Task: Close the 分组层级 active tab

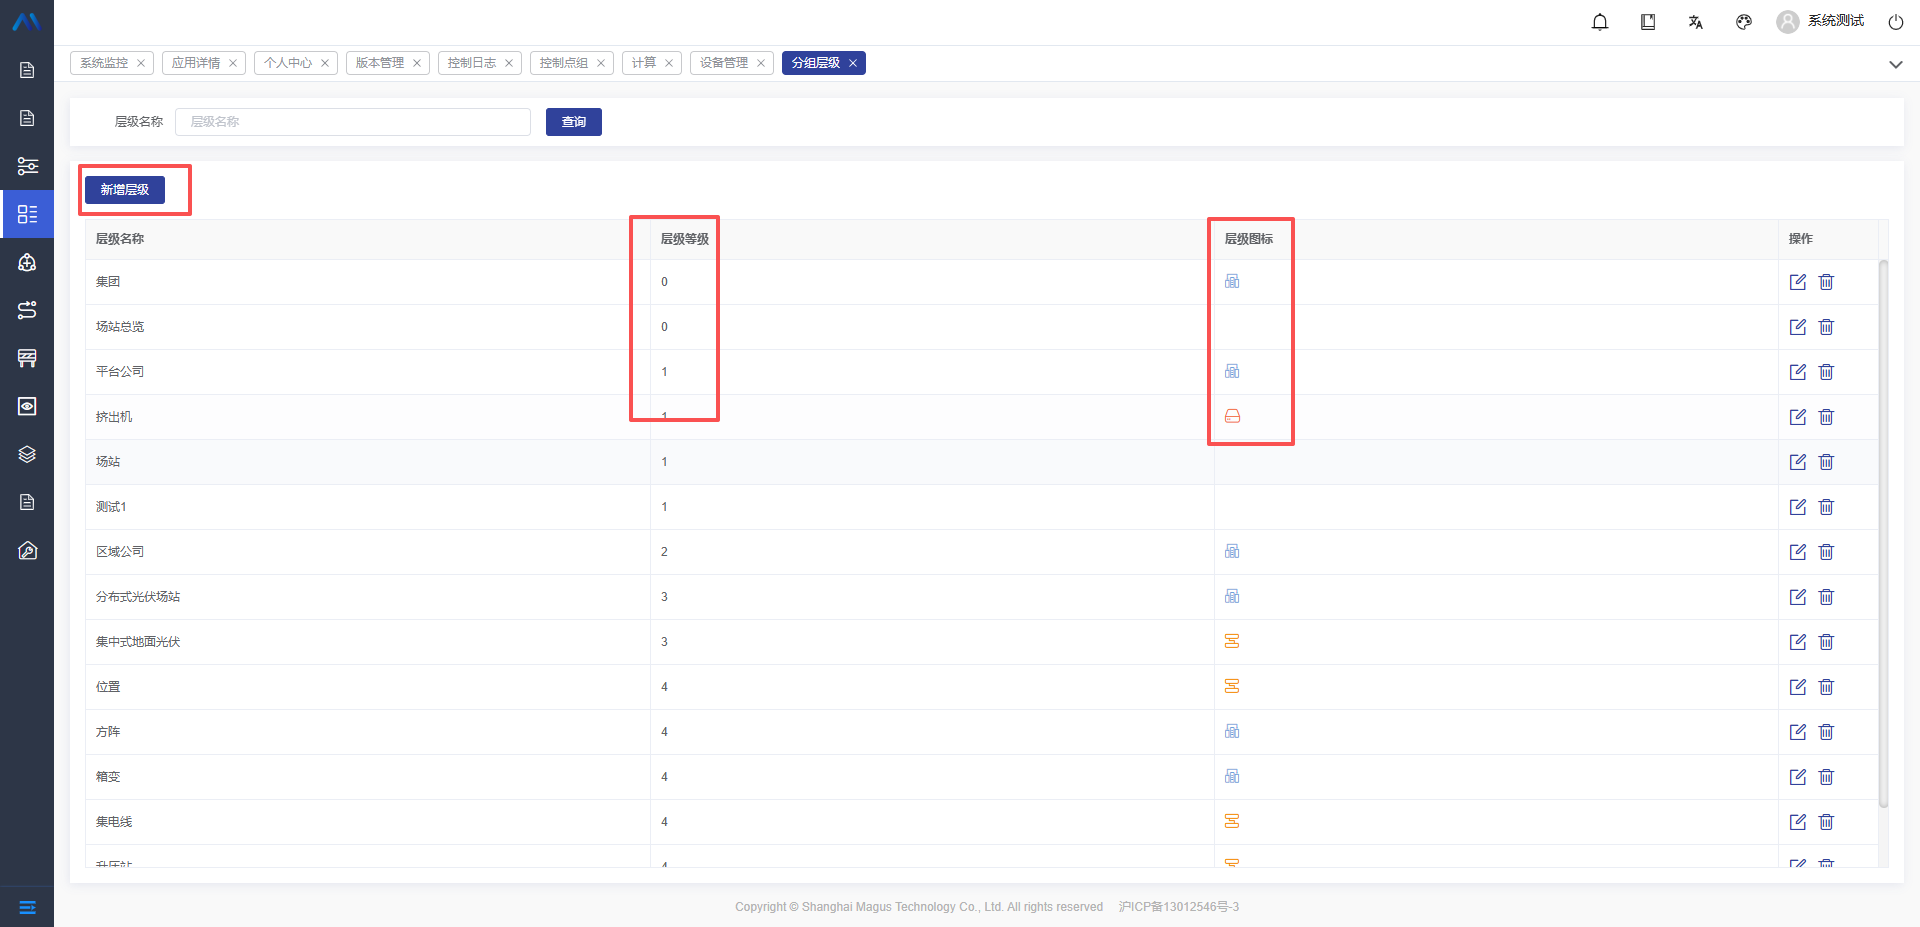Action: tap(853, 63)
